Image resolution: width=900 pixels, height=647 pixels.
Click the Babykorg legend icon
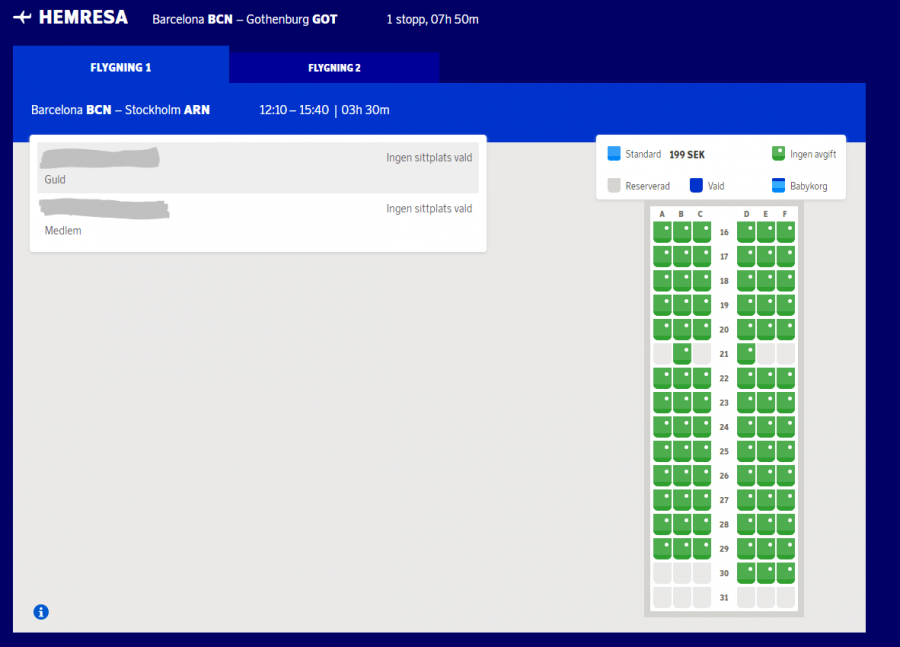[x=778, y=186]
